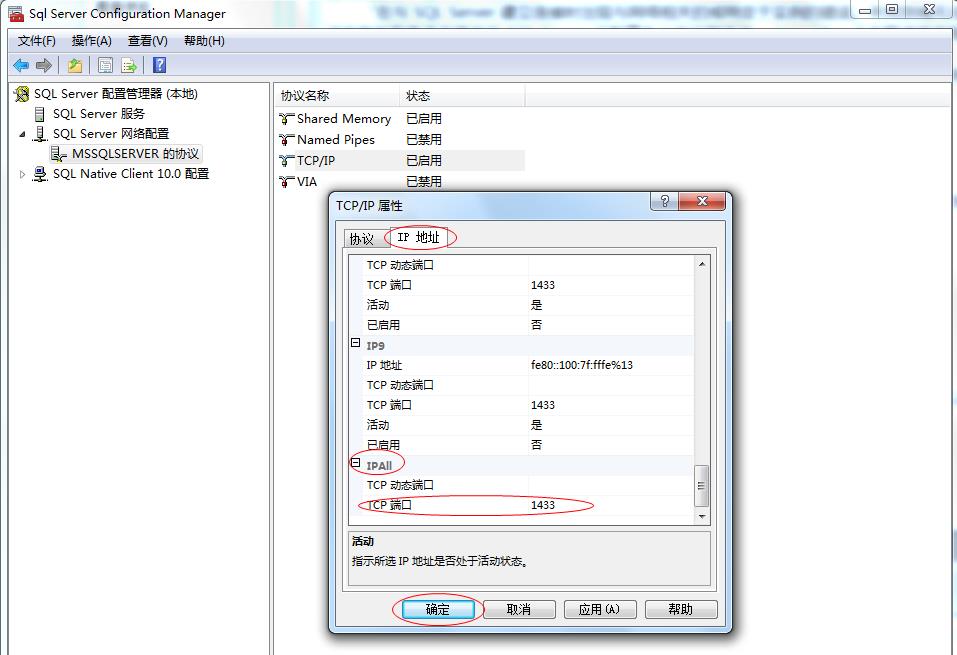Collapse the IPAll section
Image resolution: width=957 pixels, height=655 pixels.
coord(357,462)
